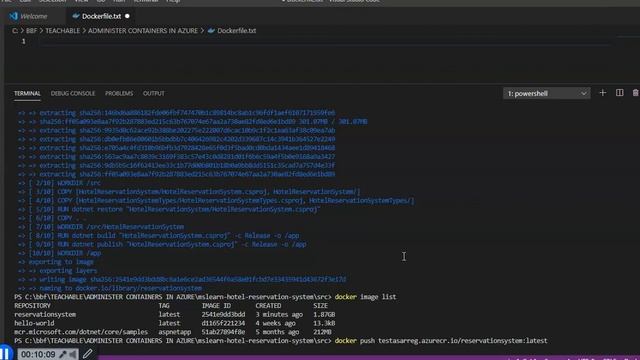Open 'ADMINISTER CONTAINERS IN AZURE' breadcrumb
The width and height of the screenshot is (640, 360).
142,31
